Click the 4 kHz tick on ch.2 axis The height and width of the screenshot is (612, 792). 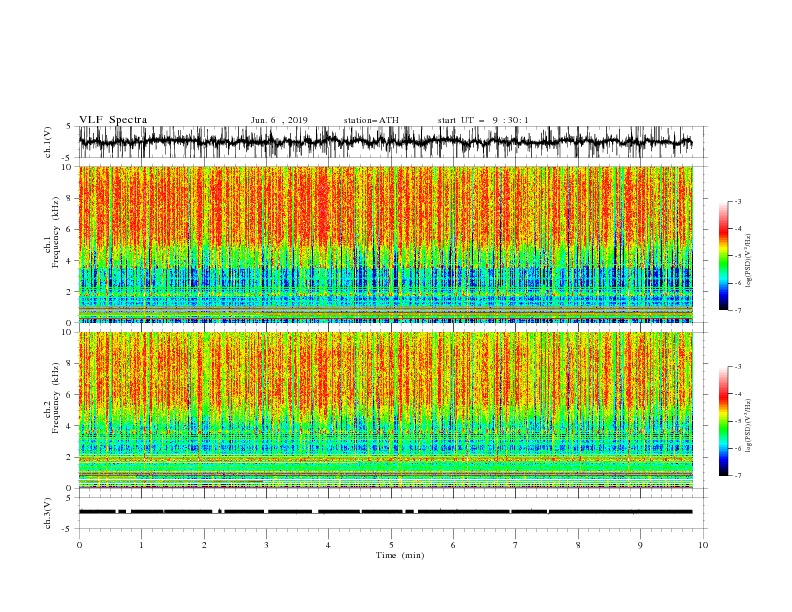point(70,426)
